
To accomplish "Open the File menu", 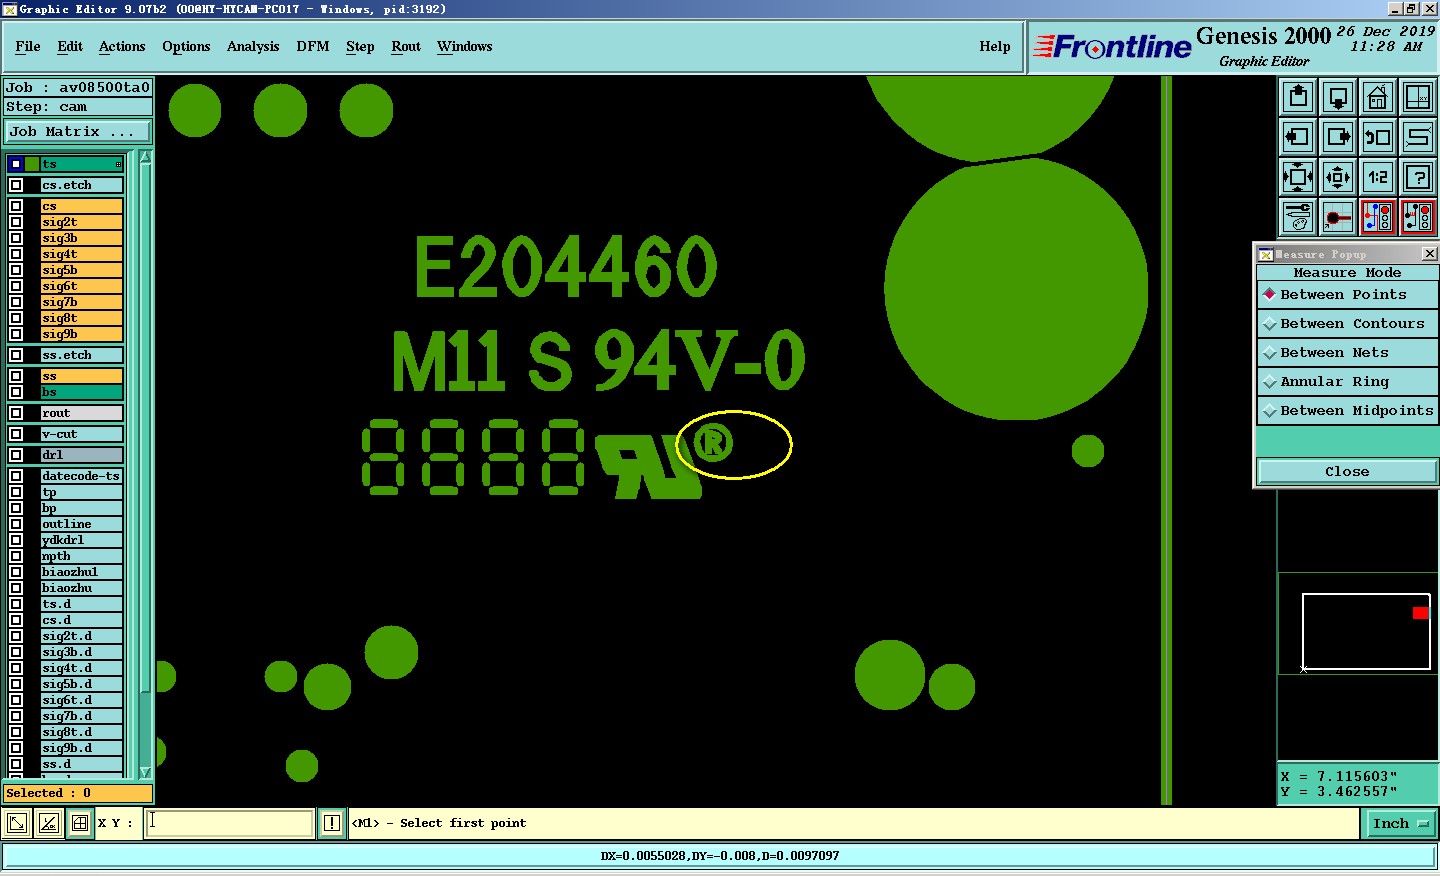I will [x=28, y=47].
